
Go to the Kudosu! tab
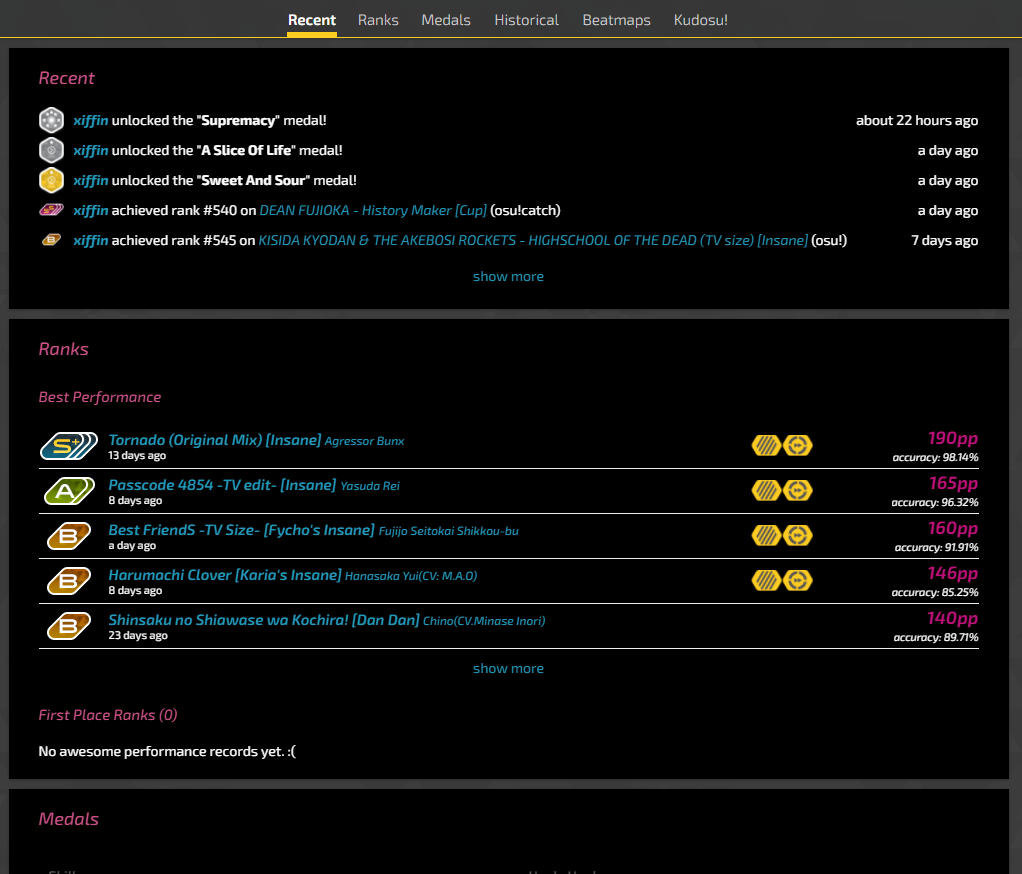click(x=701, y=20)
